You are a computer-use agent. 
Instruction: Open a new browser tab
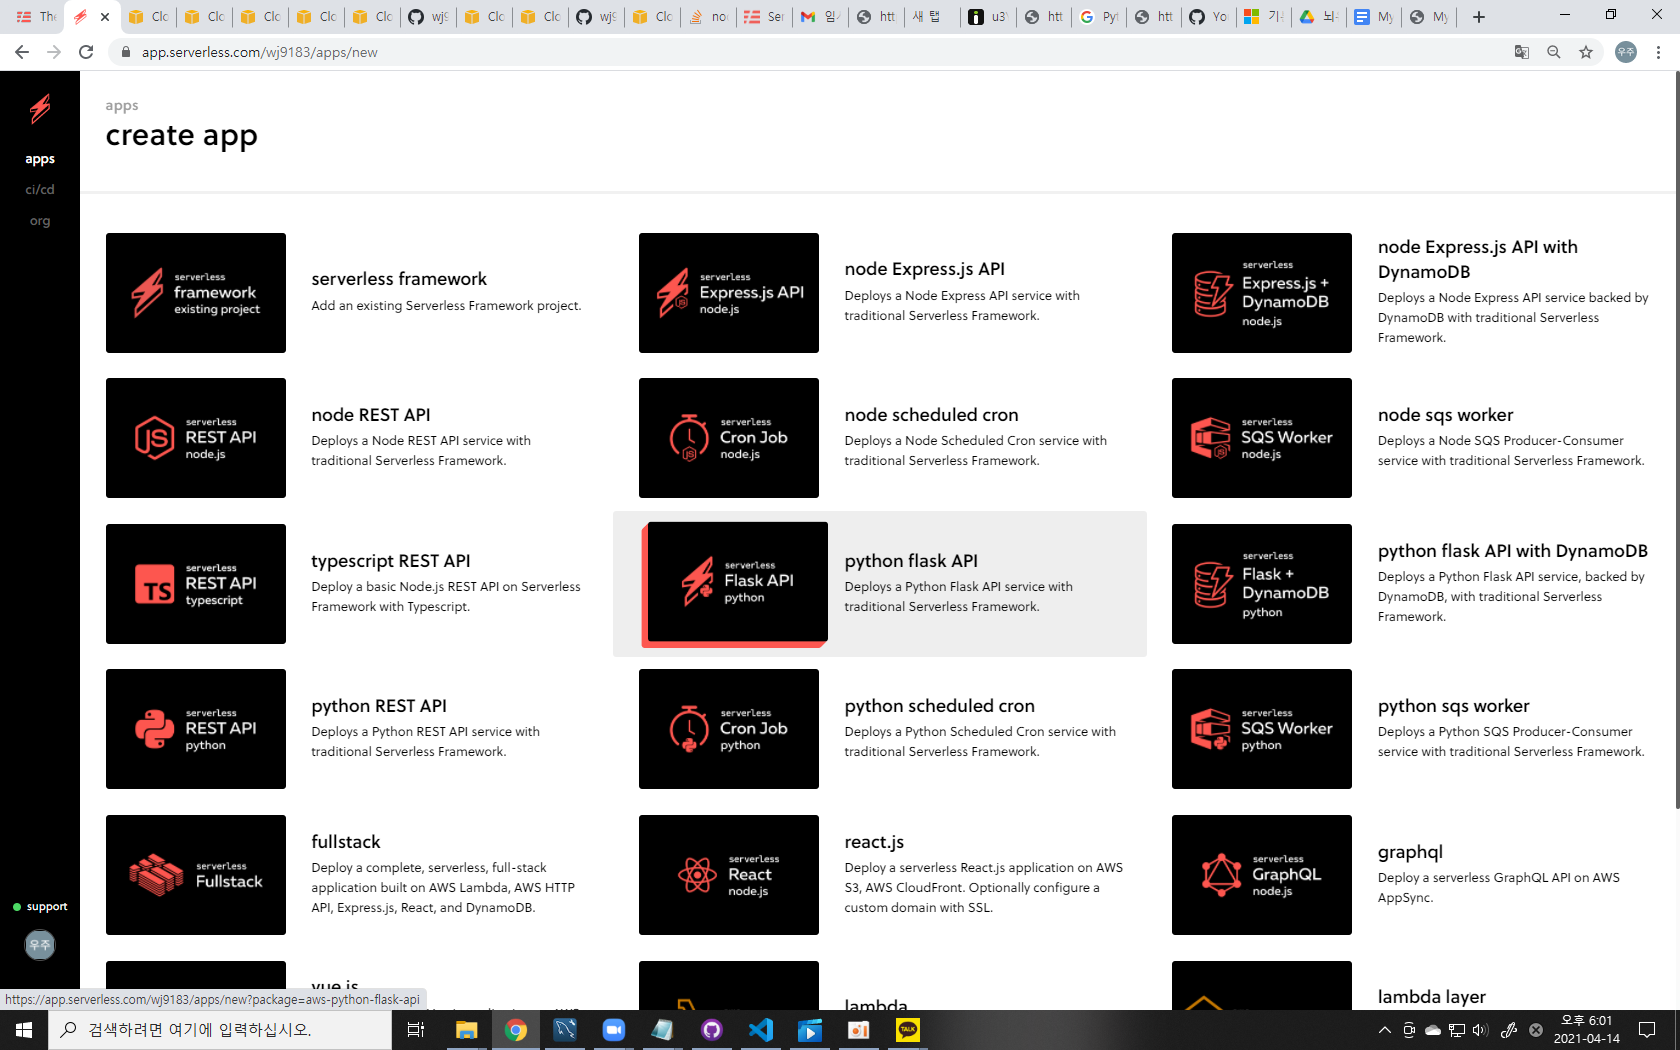pyautogui.click(x=1479, y=17)
